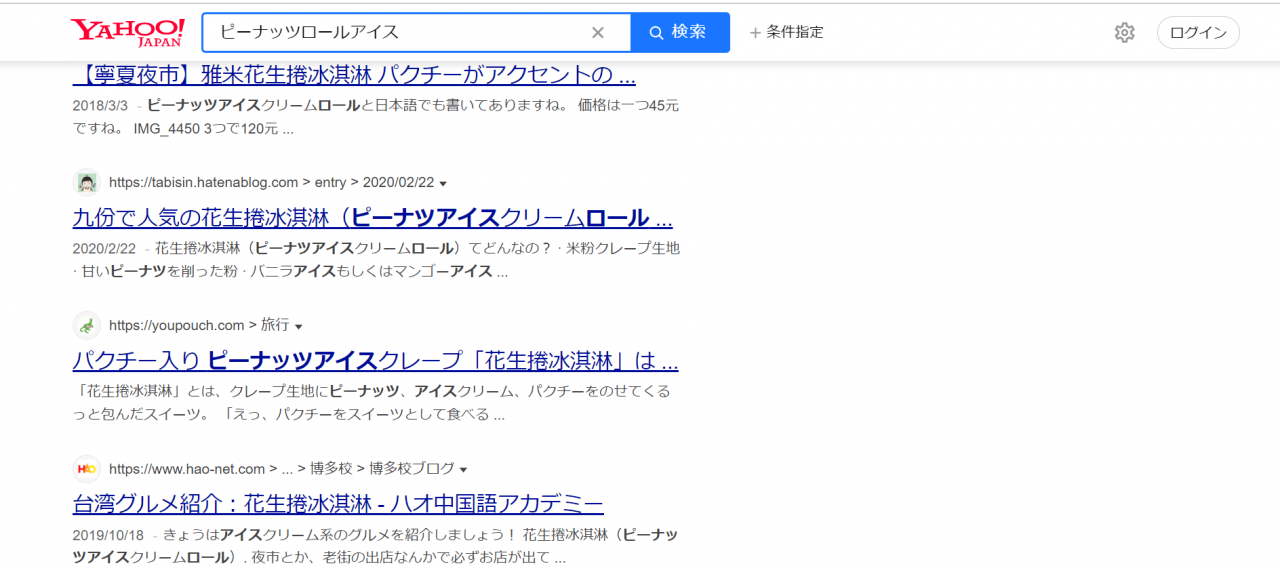Image resolution: width=1280 pixels, height=568 pixels.
Task: Select the snippet dated 2019/10/18
Action: pyautogui.click(x=375, y=546)
